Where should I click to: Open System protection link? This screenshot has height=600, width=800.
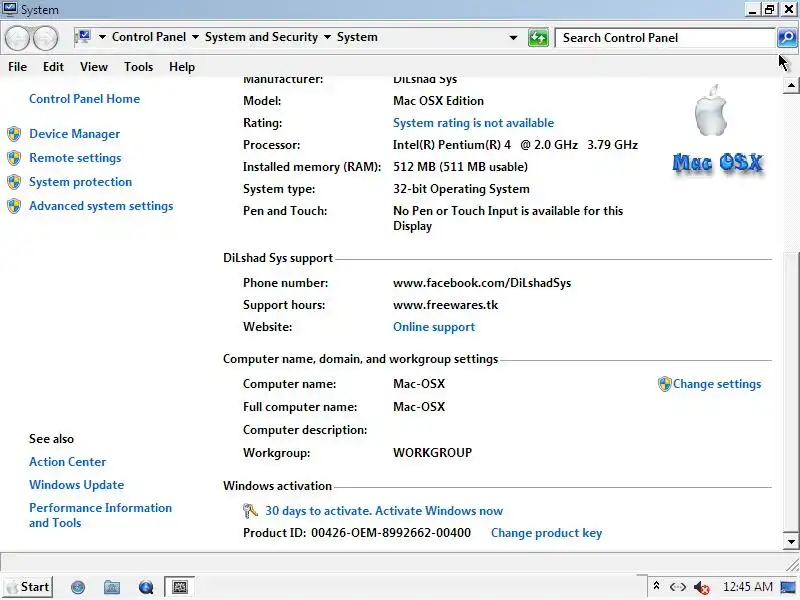tap(80, 182)
